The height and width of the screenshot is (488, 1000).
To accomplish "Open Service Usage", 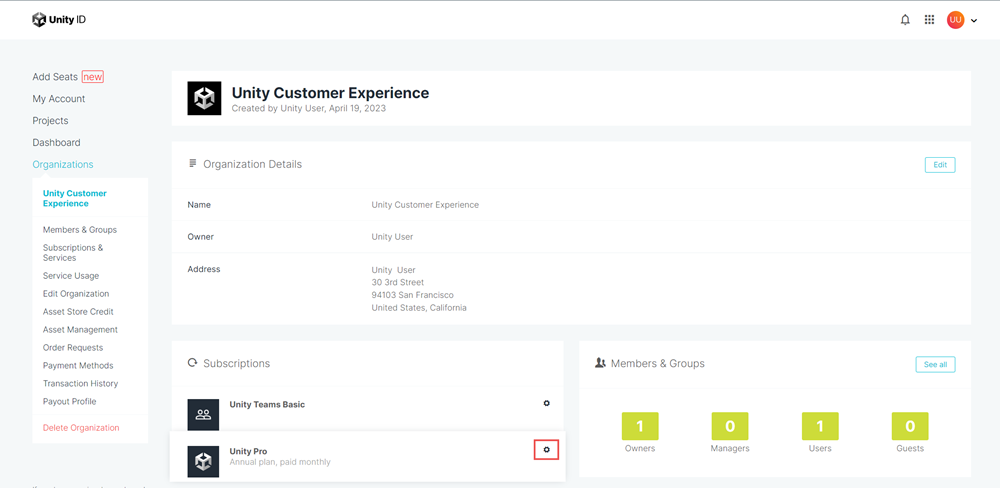I will (71, 276).
